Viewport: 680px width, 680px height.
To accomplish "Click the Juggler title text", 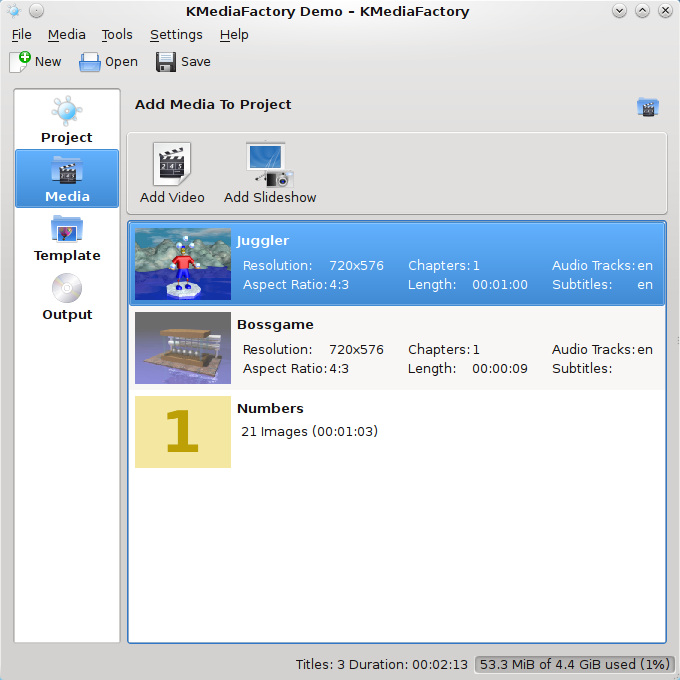I will click(x=263, y=241).
